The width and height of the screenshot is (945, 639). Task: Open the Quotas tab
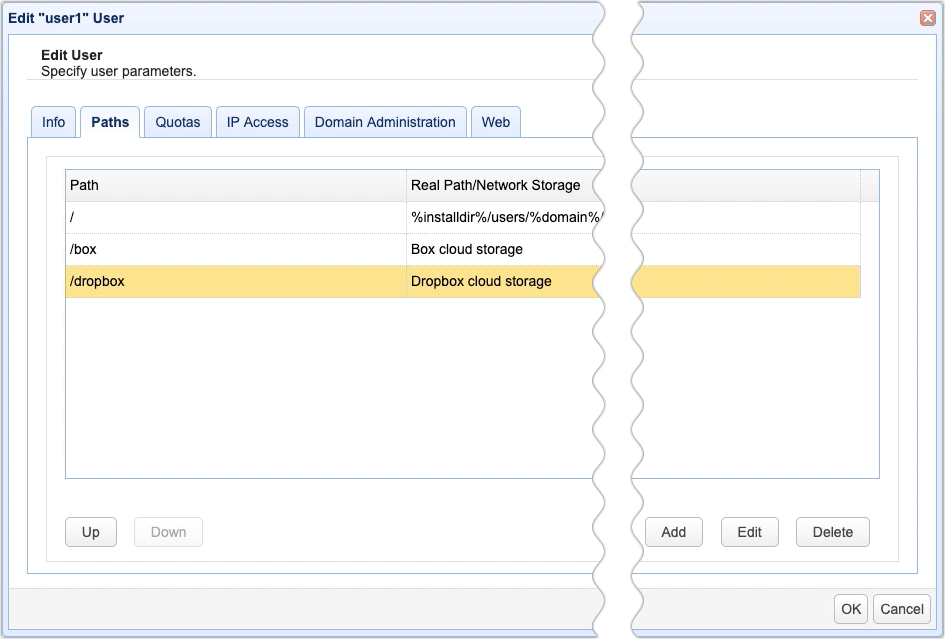point(177,121)
